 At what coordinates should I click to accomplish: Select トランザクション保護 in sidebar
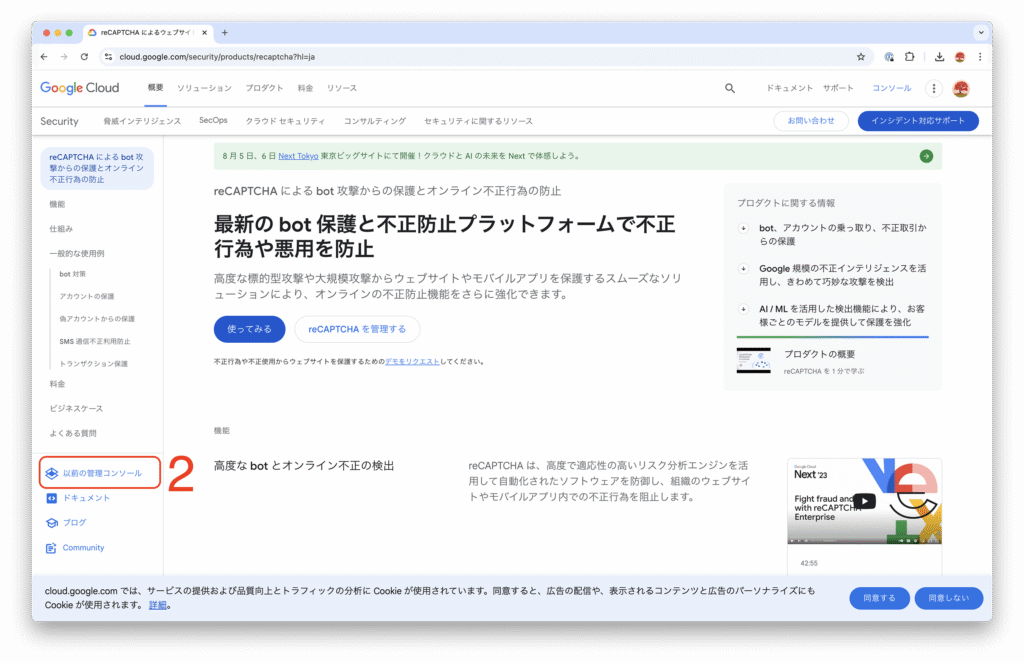(x=93, y=364)
